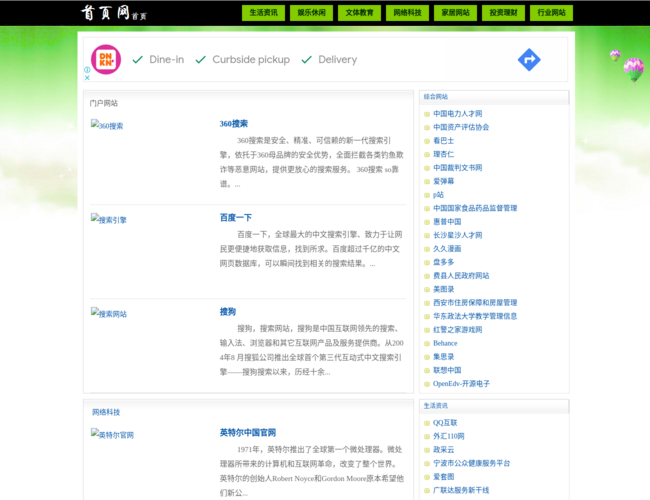This screenshot has width=650, height=500.
Task: Click the bullet icon beside Behance
Action: (x=427, y=344)
